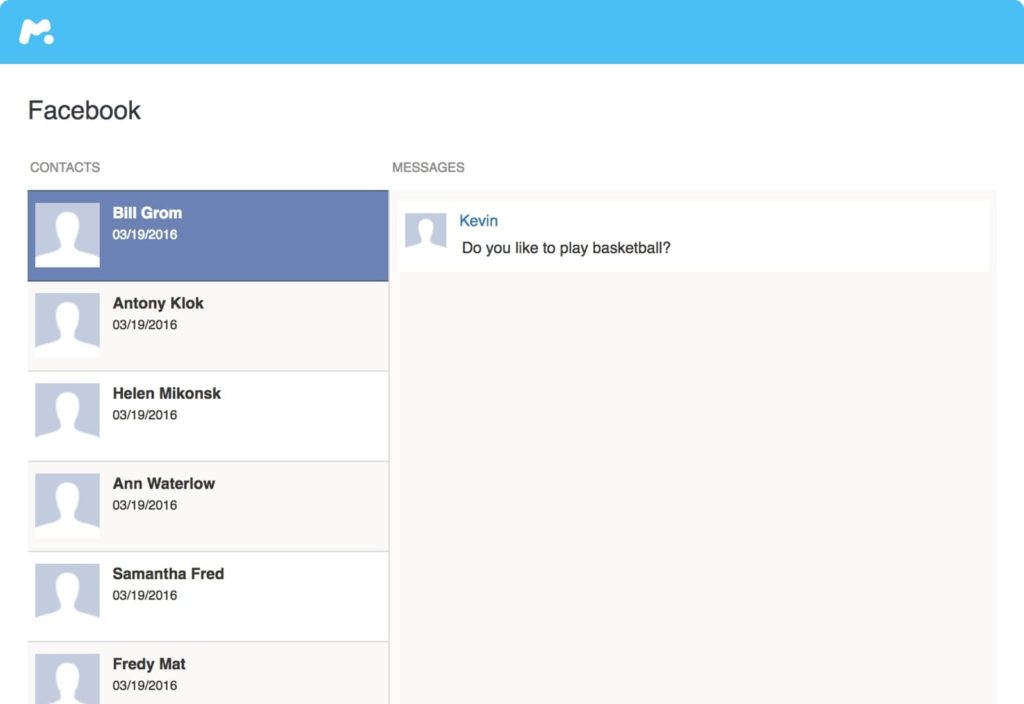Click the mSpy logo in header
Image resolution: width=1024 pixels, height=704 pixels.
click(x=36, y=32)
